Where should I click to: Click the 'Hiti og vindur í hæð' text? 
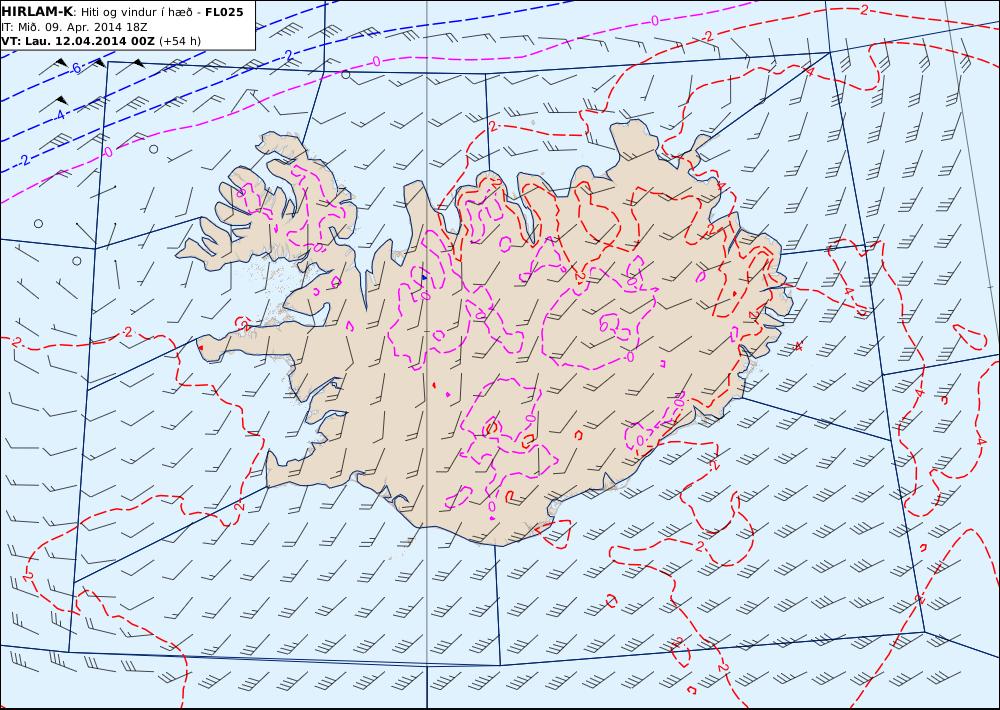coord(136,13)
